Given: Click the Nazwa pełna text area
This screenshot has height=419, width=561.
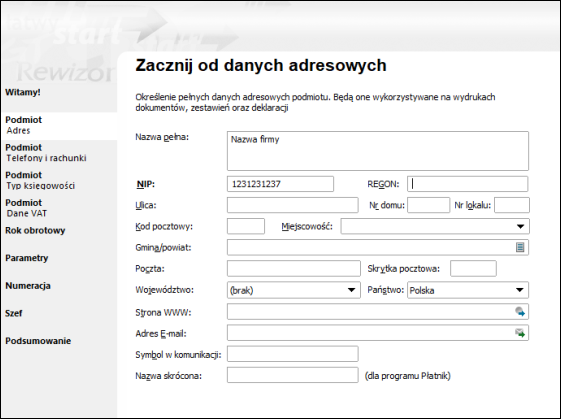Looking at the screenshot, I should click(x=378, y=151).
